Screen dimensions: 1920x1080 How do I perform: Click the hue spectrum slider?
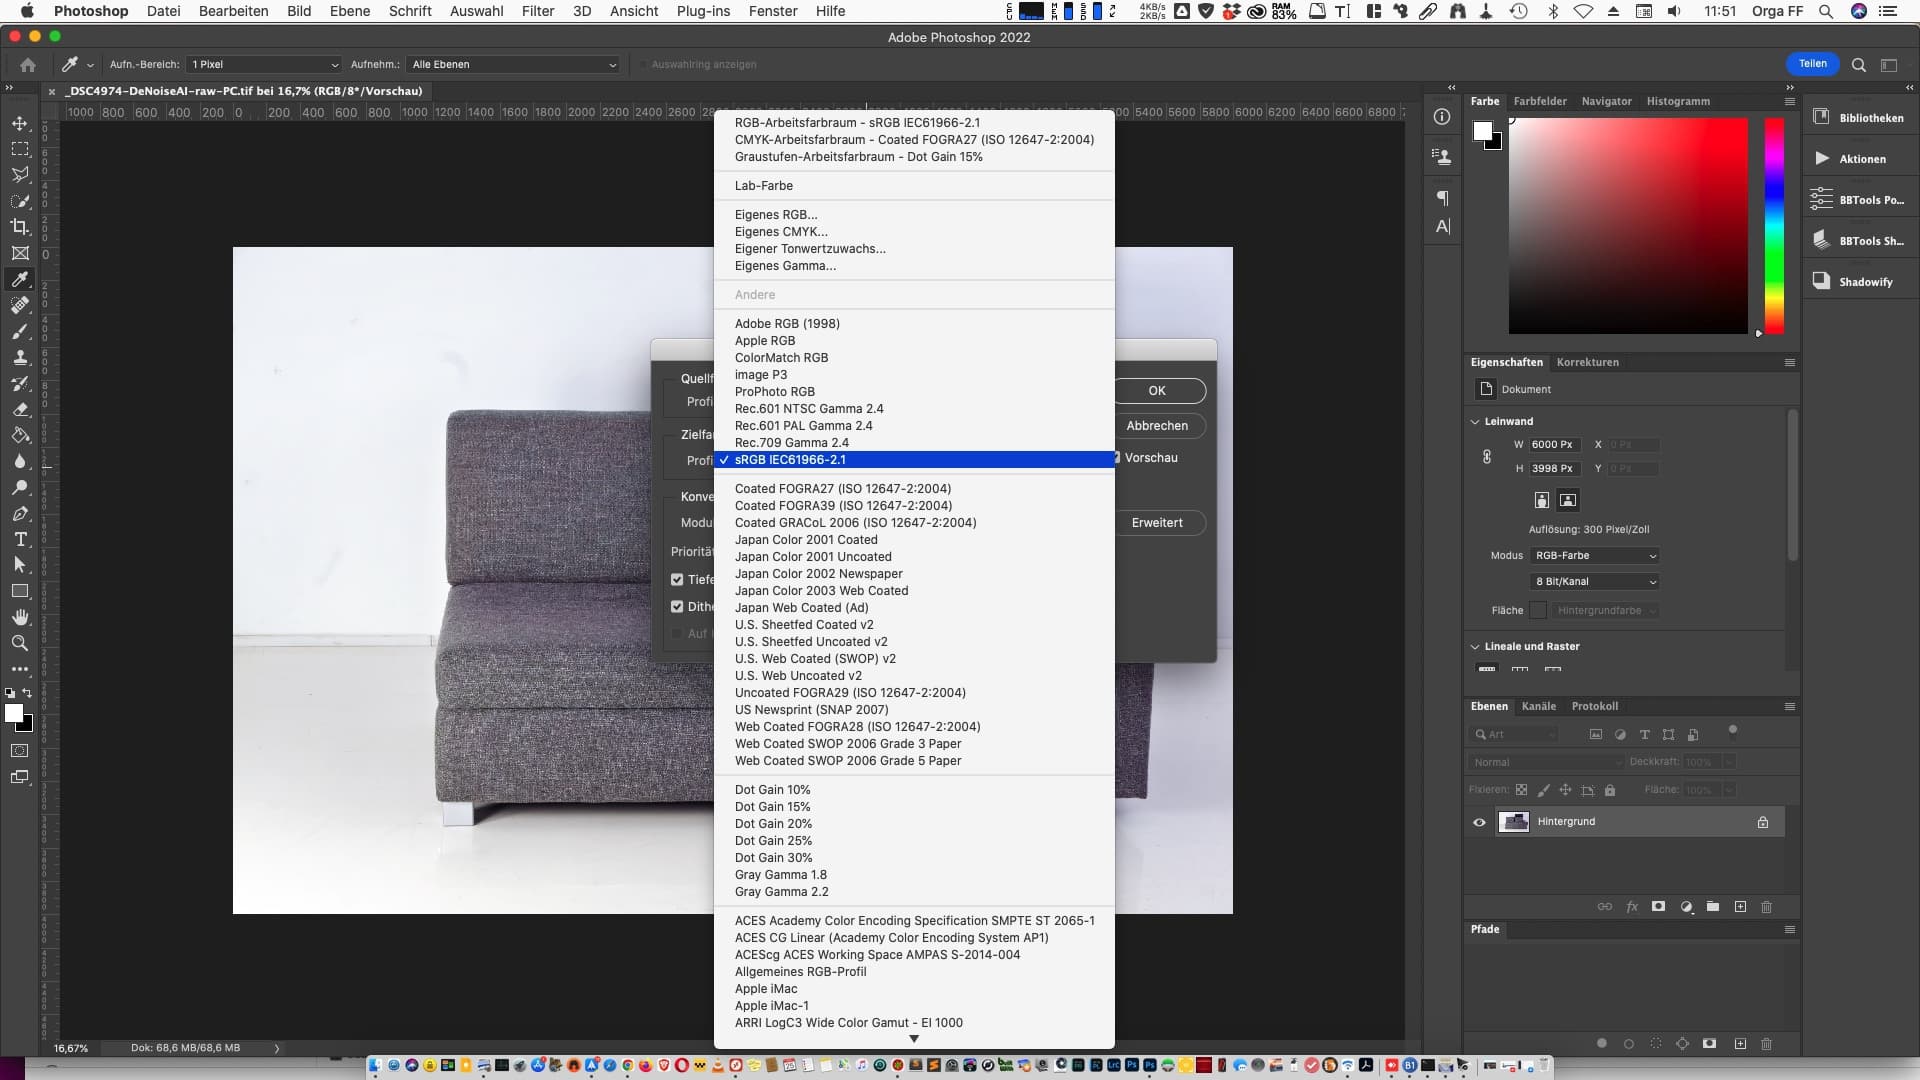coord(1774,226)
